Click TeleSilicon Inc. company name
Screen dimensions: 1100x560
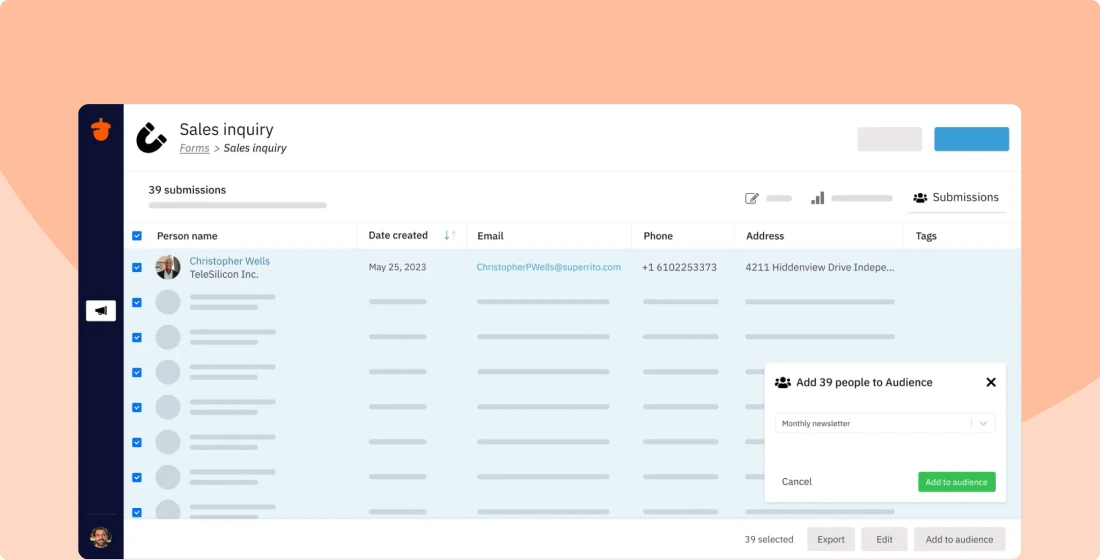pyautogui.click(x=224, y=274)
